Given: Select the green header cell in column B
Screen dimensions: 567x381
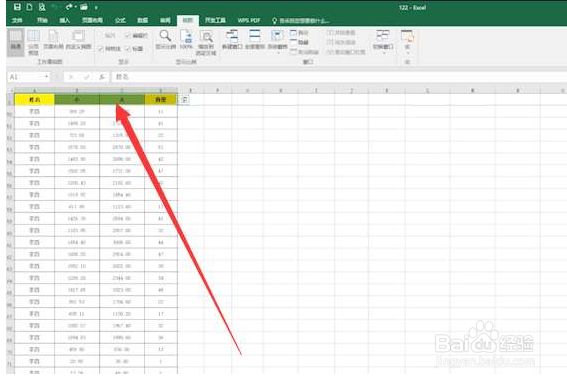Looking at the screenshot, I should pos(77,99).
